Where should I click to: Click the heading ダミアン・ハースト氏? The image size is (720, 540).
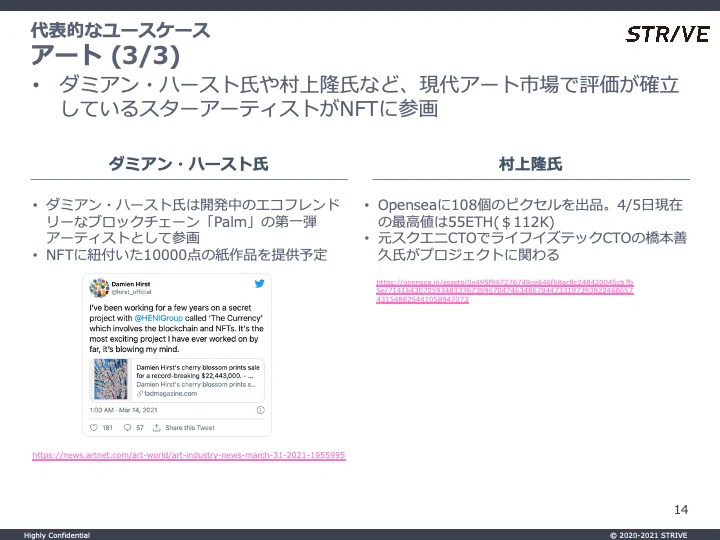[x=188, y=164]
